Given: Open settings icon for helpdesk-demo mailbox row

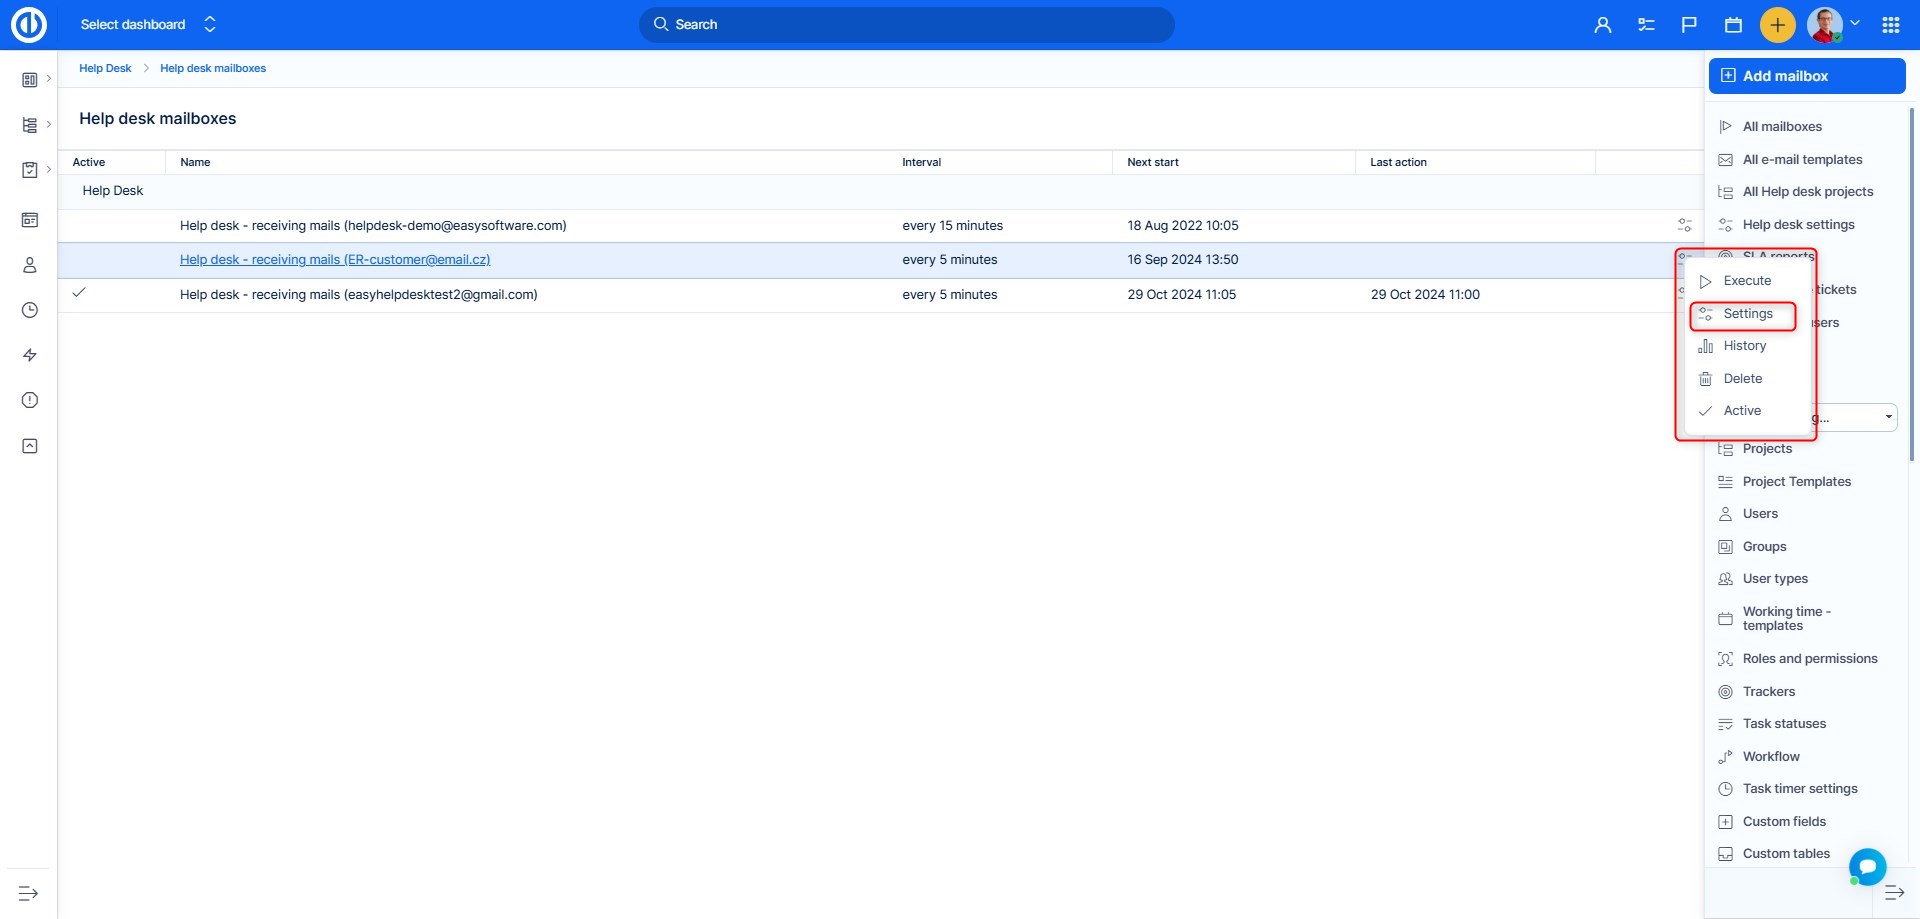Looking at the screenshot, I should click(1684, 225).
